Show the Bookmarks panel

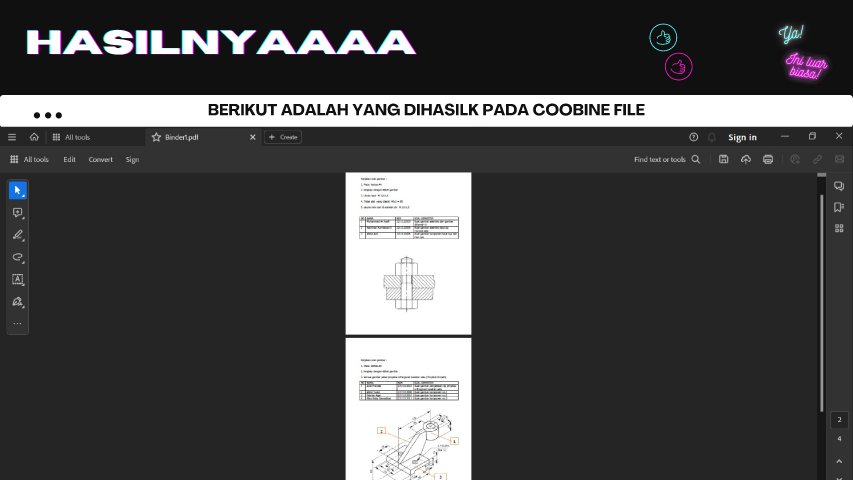[x=839, y=207]
